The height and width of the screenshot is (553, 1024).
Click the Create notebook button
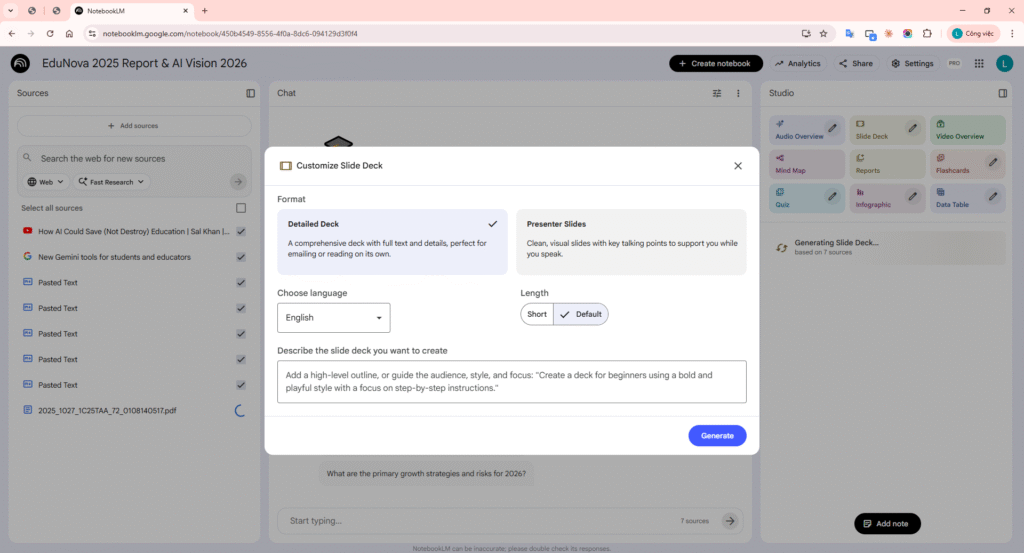715,63
